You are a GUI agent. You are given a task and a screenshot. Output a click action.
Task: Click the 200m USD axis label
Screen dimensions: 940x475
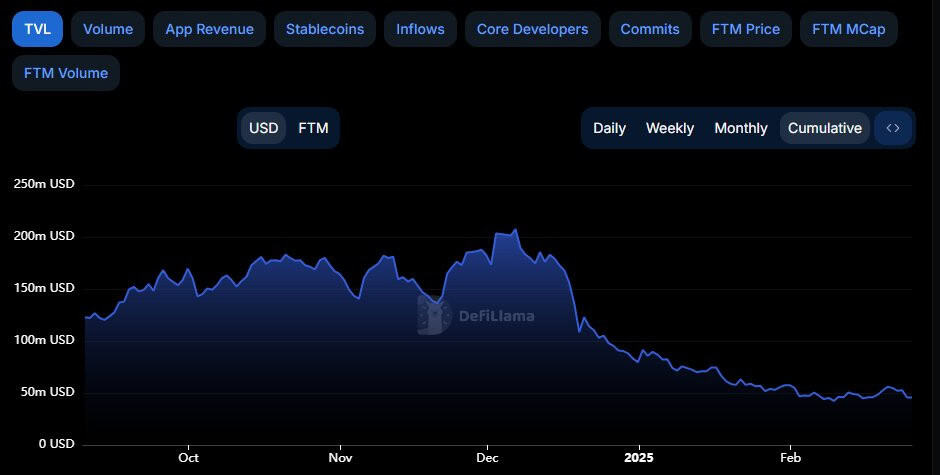click(x=44, y=236)
